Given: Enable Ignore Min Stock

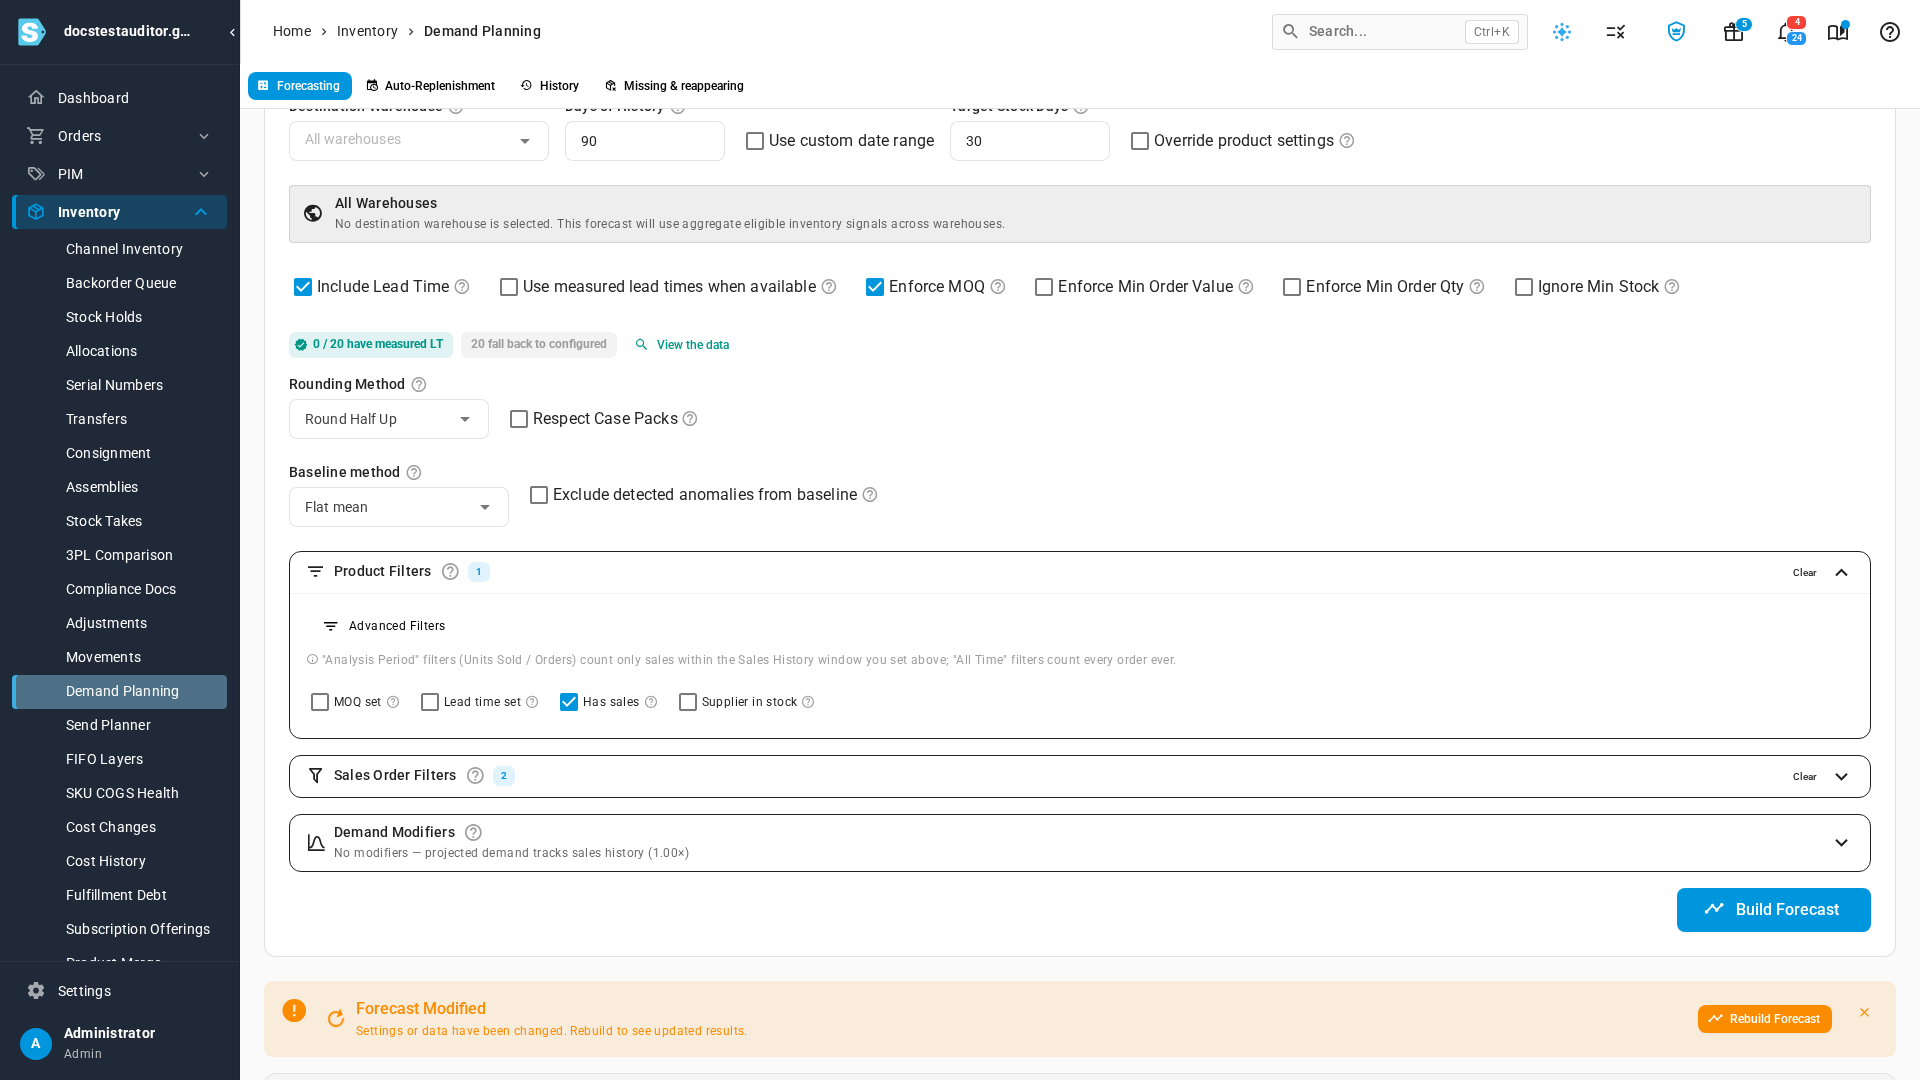Looking at the screenshot, I should tap(1524, 287).
